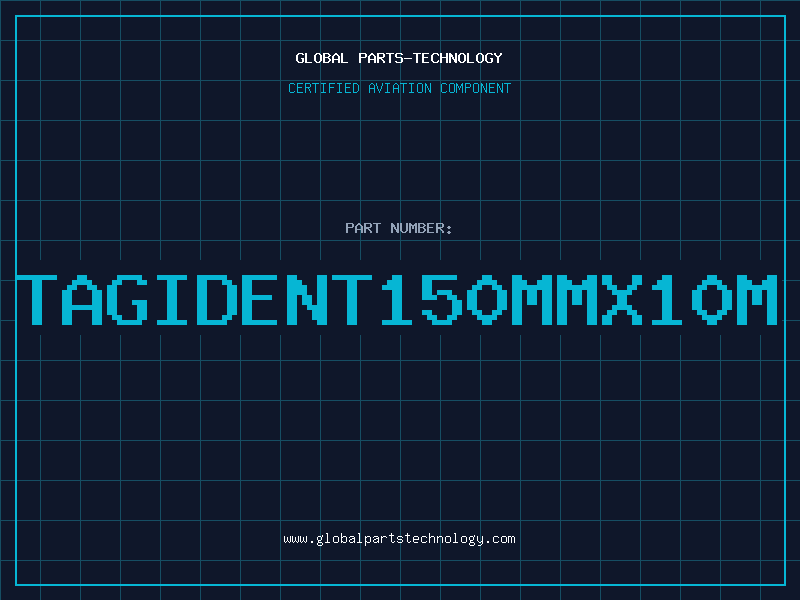This screenshot has width=800, height=600.
Task: Select the TAGIDENT150MMX10M part number
Action: [397, 300]
